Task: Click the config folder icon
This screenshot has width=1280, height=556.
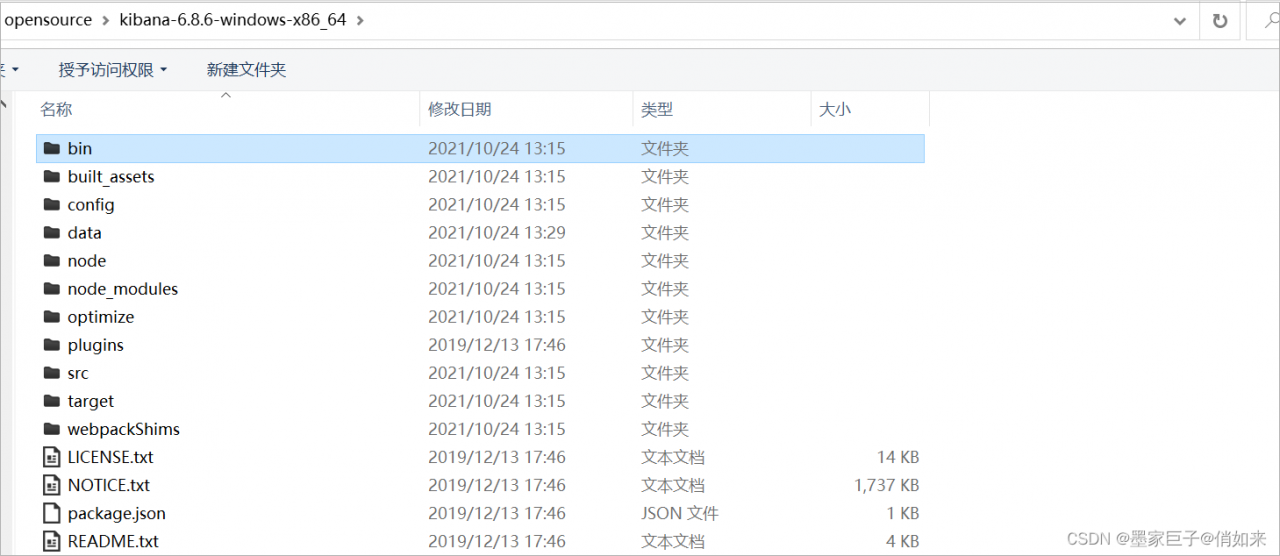Action: (52, 204)
